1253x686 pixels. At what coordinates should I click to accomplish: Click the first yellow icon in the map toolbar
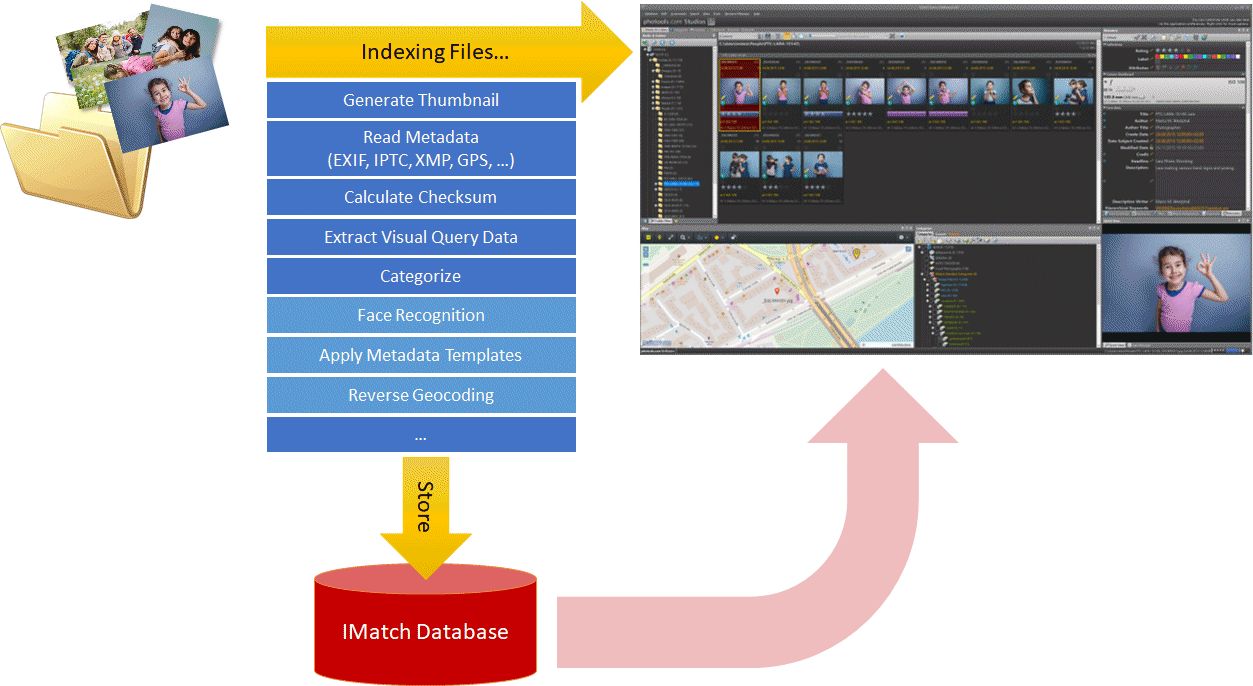coord(648,237)
